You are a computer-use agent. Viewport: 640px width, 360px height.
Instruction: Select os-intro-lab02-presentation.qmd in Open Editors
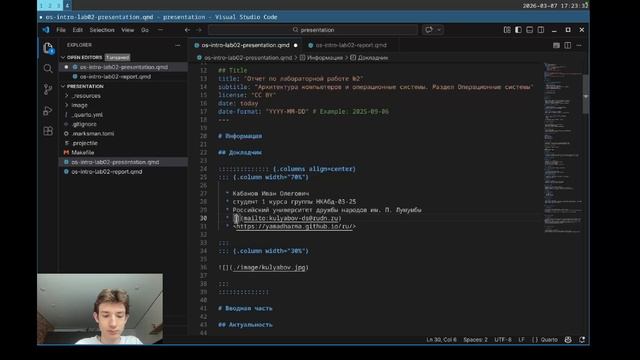click(x=124, y=67)
